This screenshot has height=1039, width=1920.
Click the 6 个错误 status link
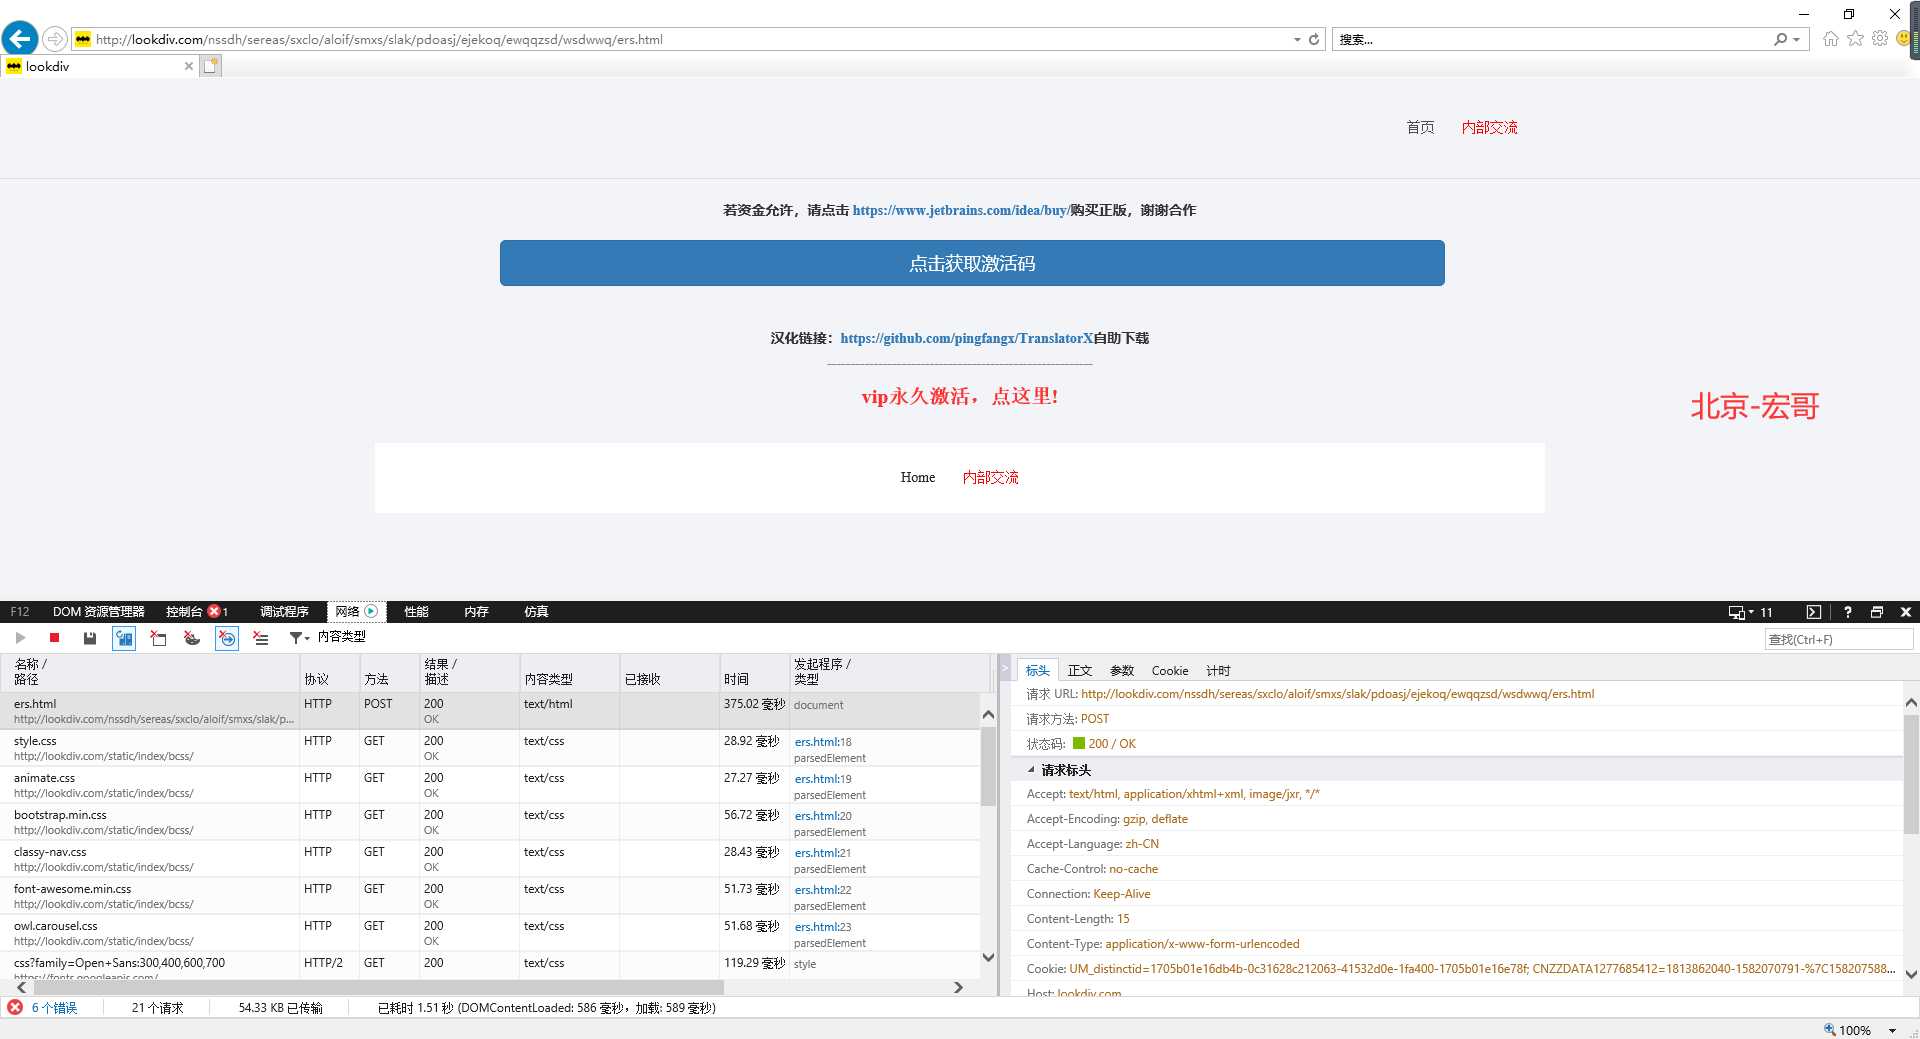coord(55,1008)
